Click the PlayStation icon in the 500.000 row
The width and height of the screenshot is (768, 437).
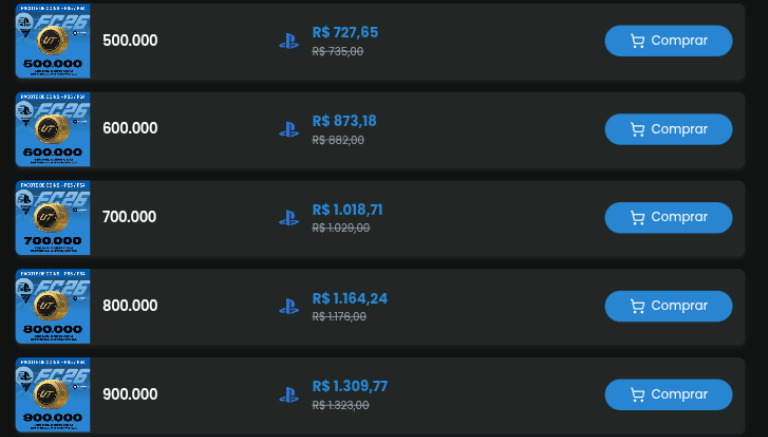tap(289, 41)
